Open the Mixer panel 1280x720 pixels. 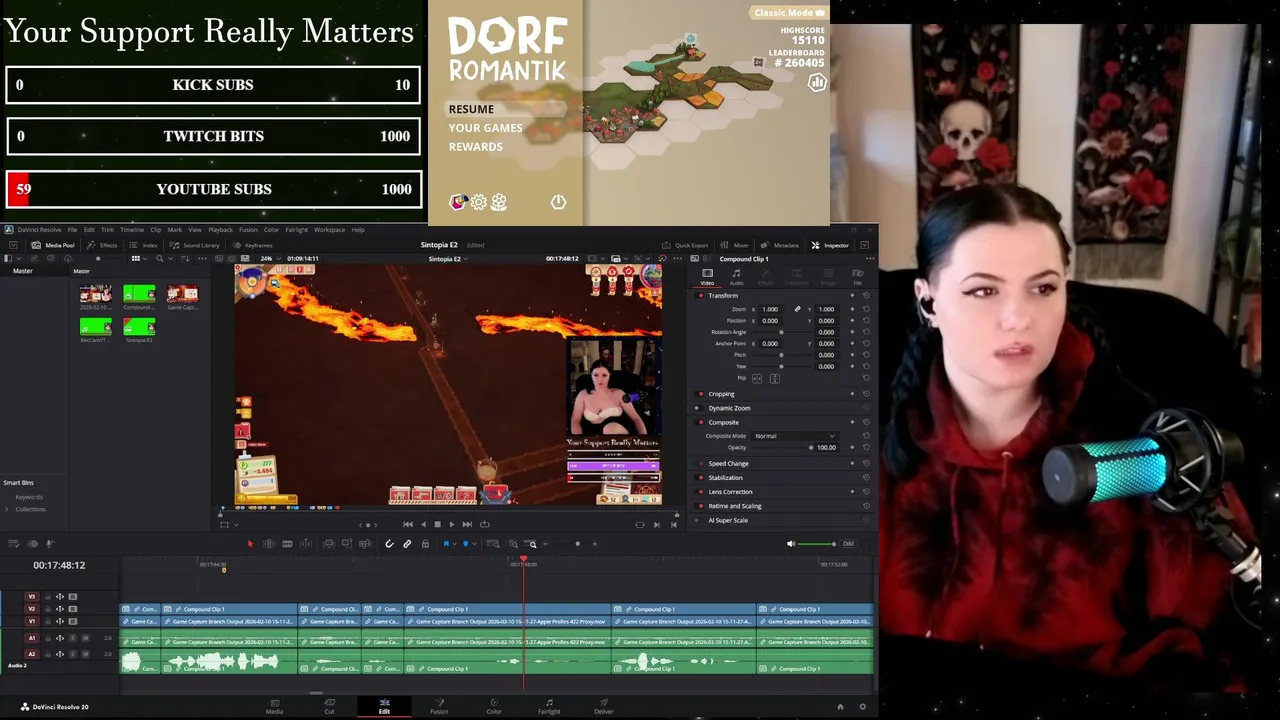coord(735,245)
